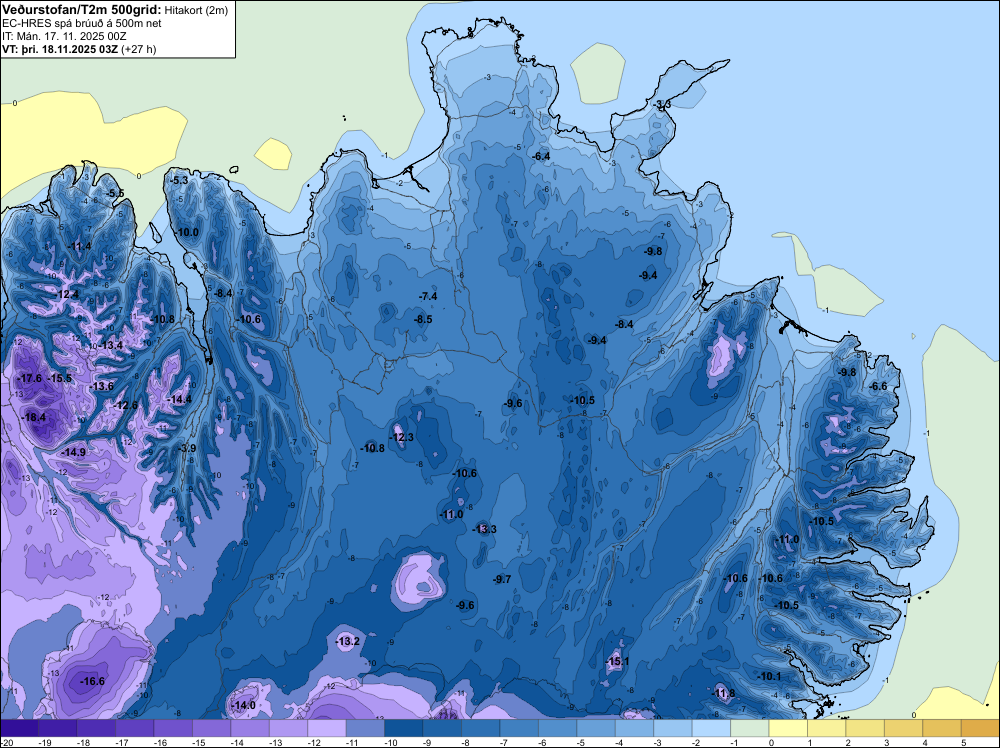Image resolution: width=1000 pixels, height=748 pixels.
Task: Click the -6.4 temperature value
Action: [x=541, y=156]
